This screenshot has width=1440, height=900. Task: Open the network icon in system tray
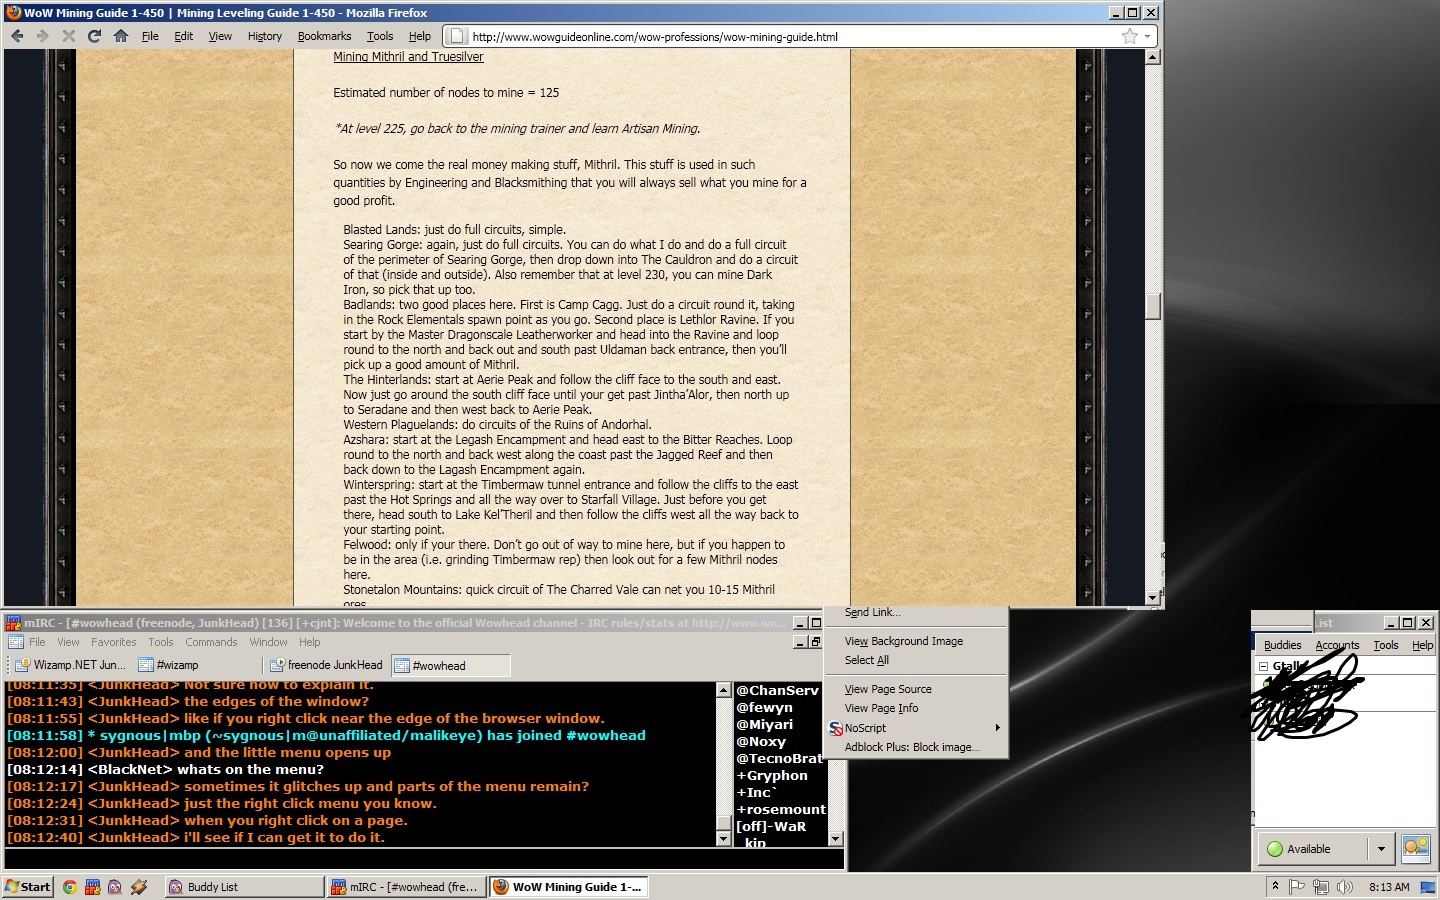(x=1321, y=887)
